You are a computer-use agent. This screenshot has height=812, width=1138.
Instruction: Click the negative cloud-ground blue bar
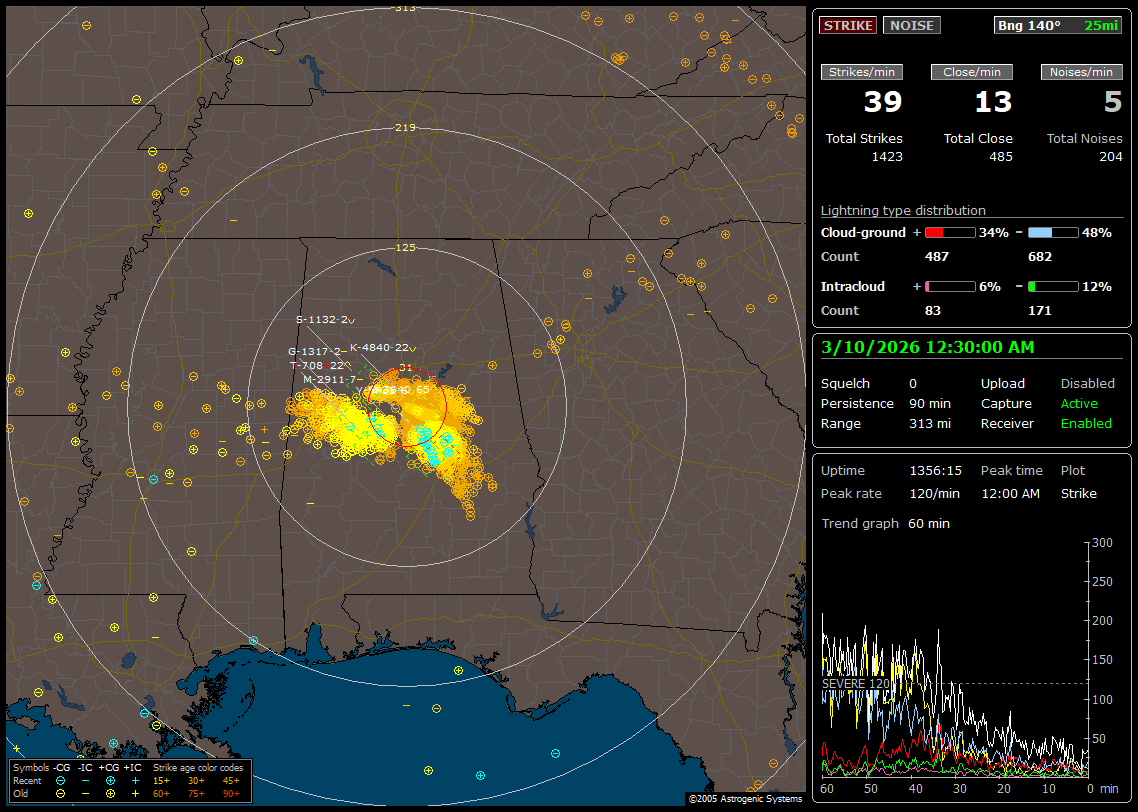1053,232
